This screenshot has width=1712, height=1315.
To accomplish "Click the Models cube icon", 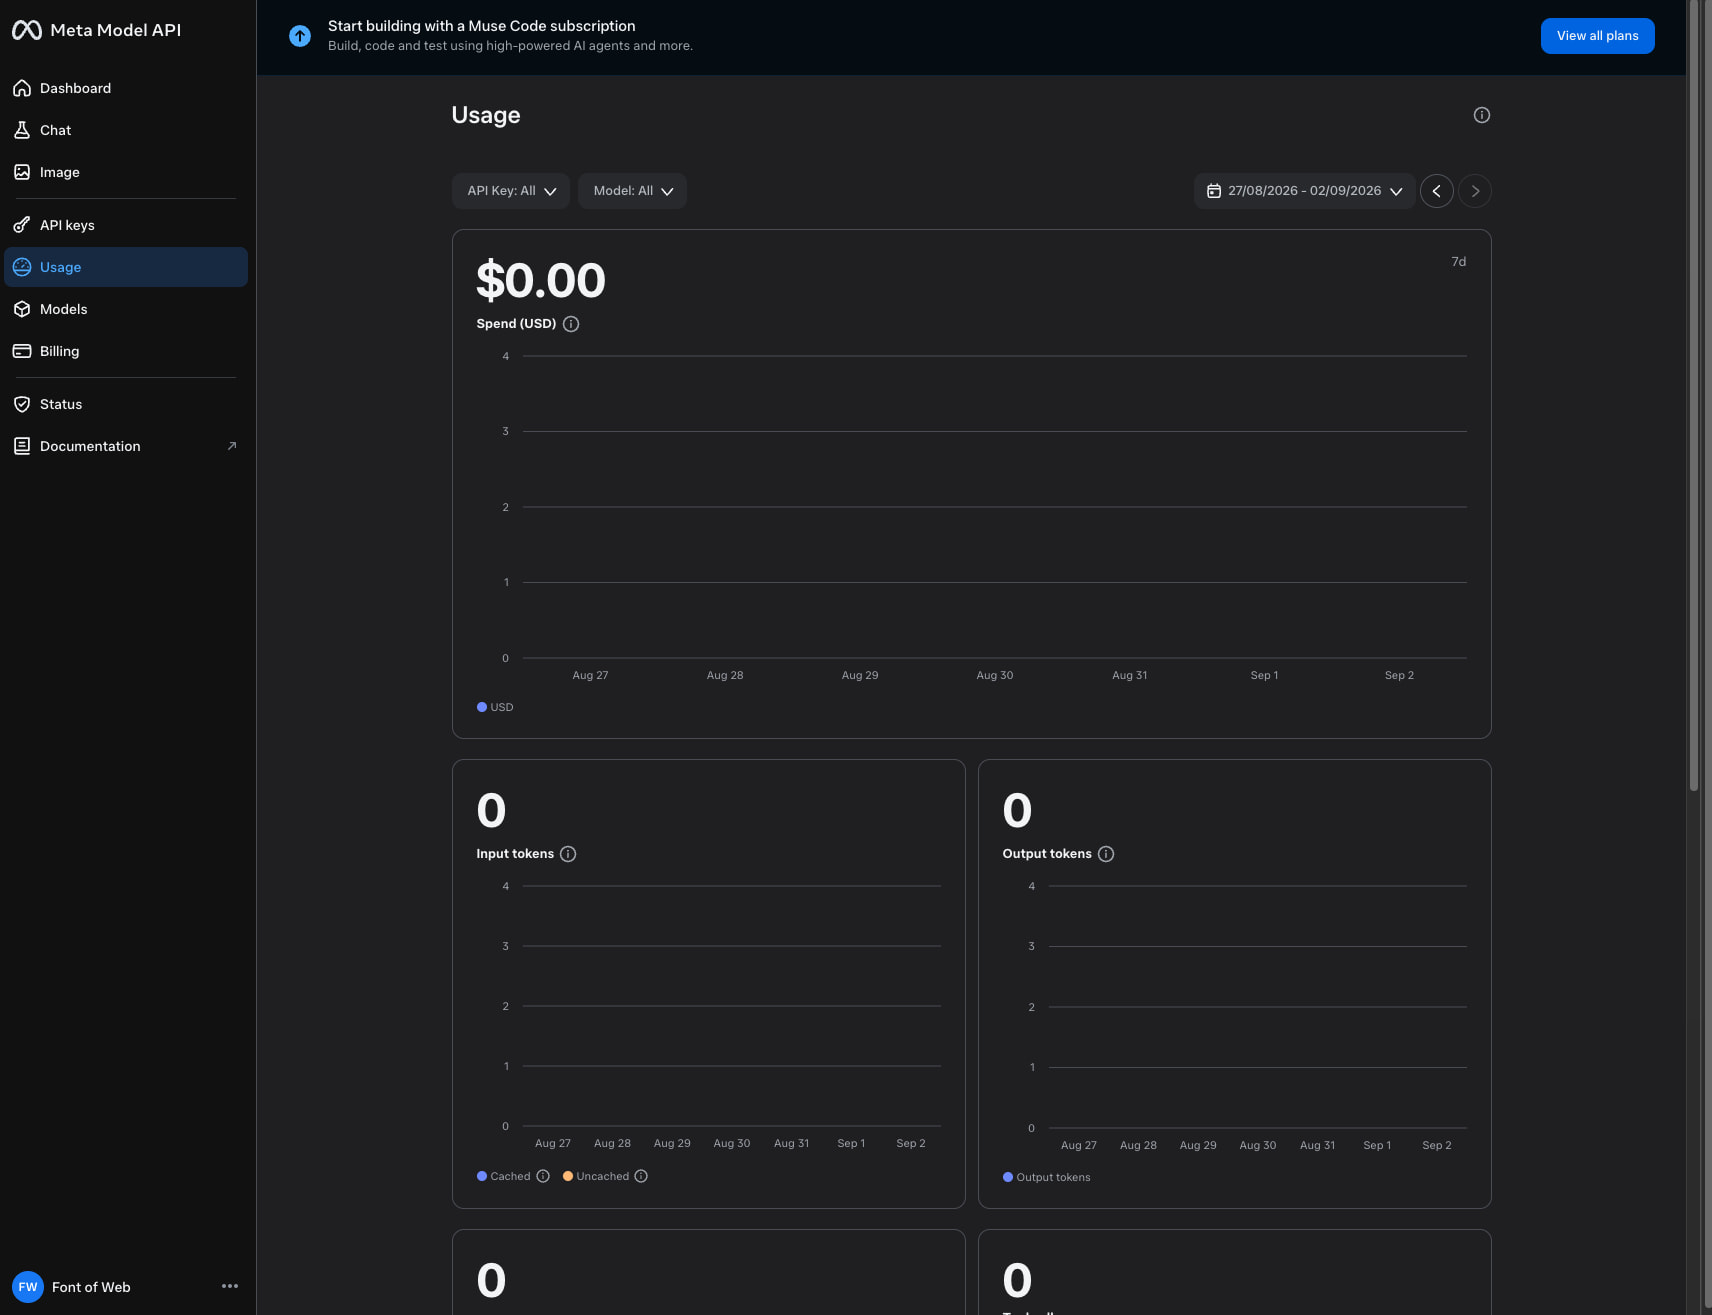I will (22, 309).
